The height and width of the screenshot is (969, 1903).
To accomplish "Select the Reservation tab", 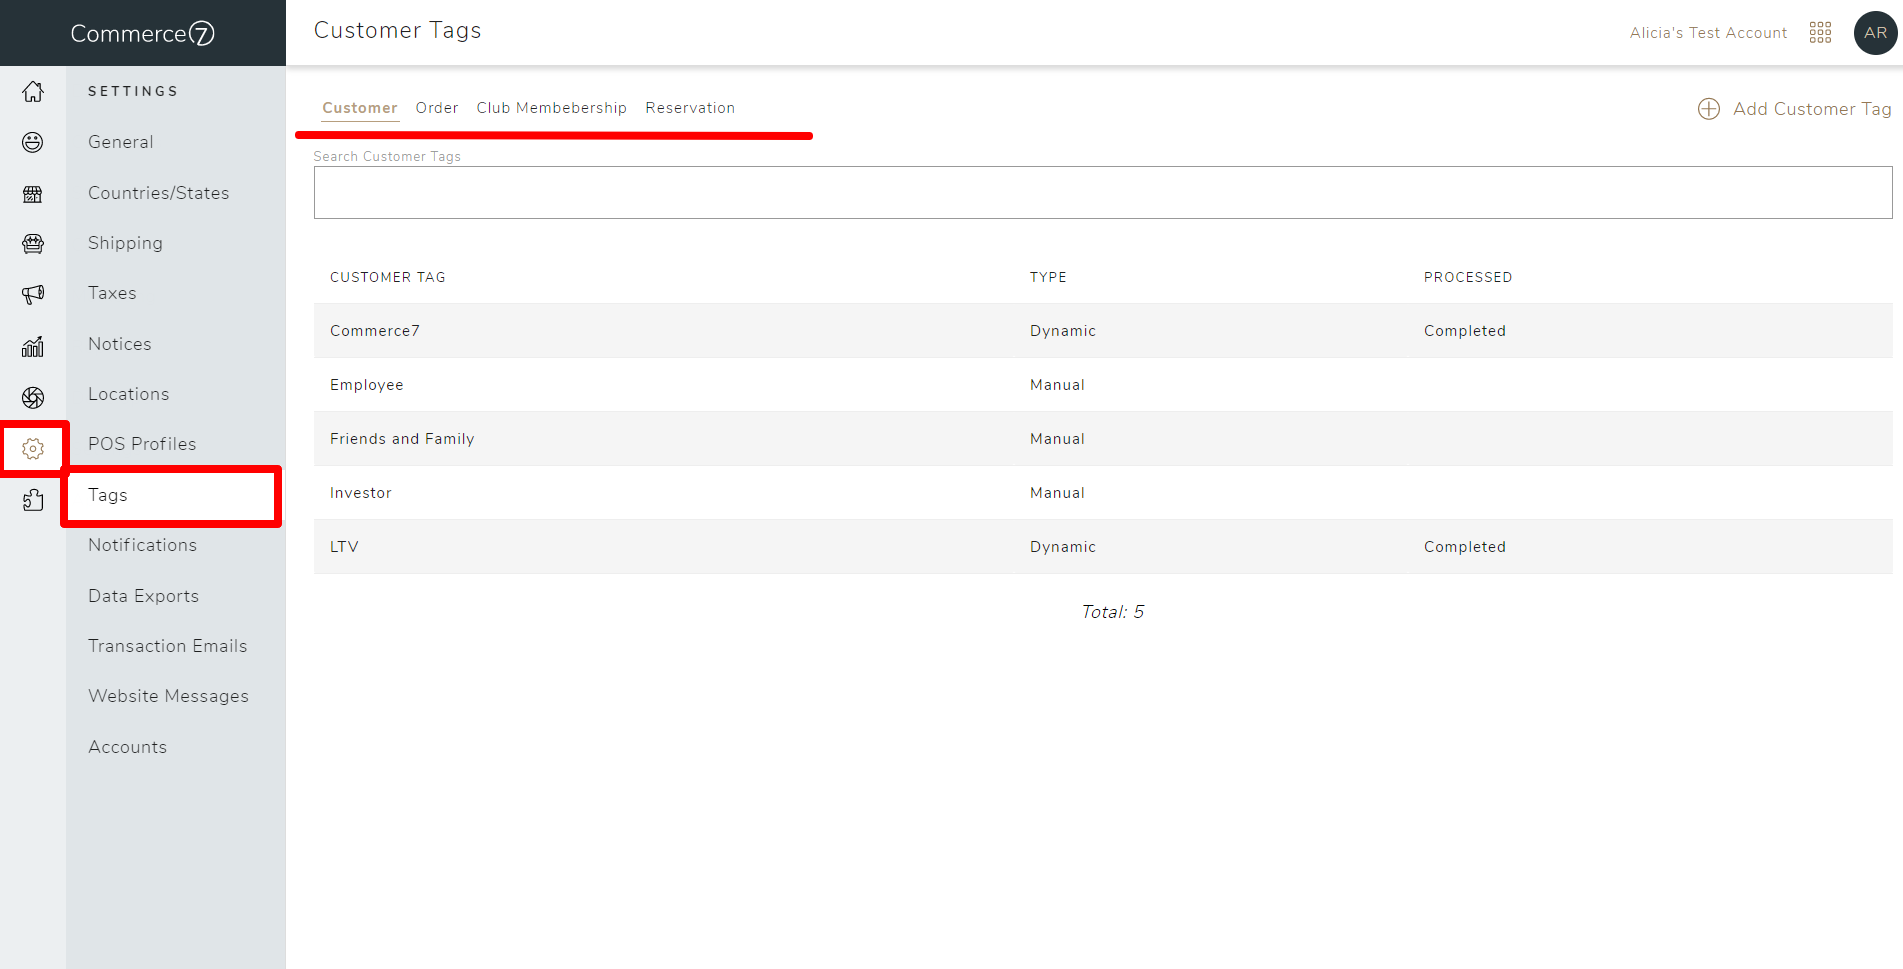I will pyautogui.click(x=690, y=108).
